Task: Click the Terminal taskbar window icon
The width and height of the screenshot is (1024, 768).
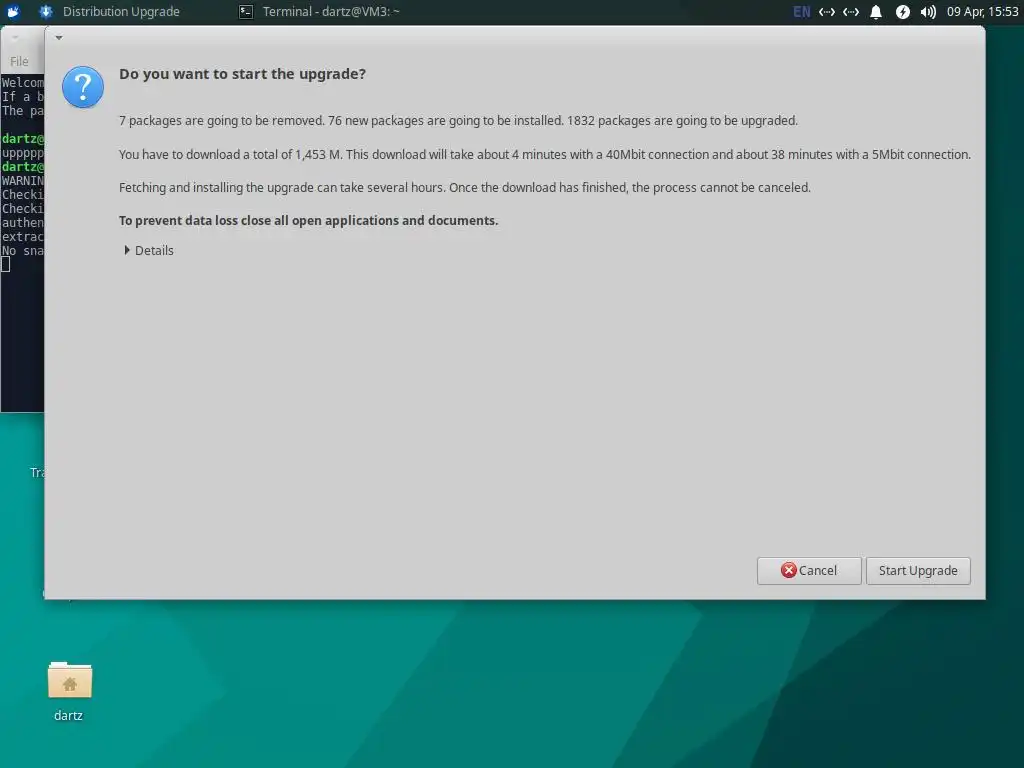Action: click(x=246, y=11)
